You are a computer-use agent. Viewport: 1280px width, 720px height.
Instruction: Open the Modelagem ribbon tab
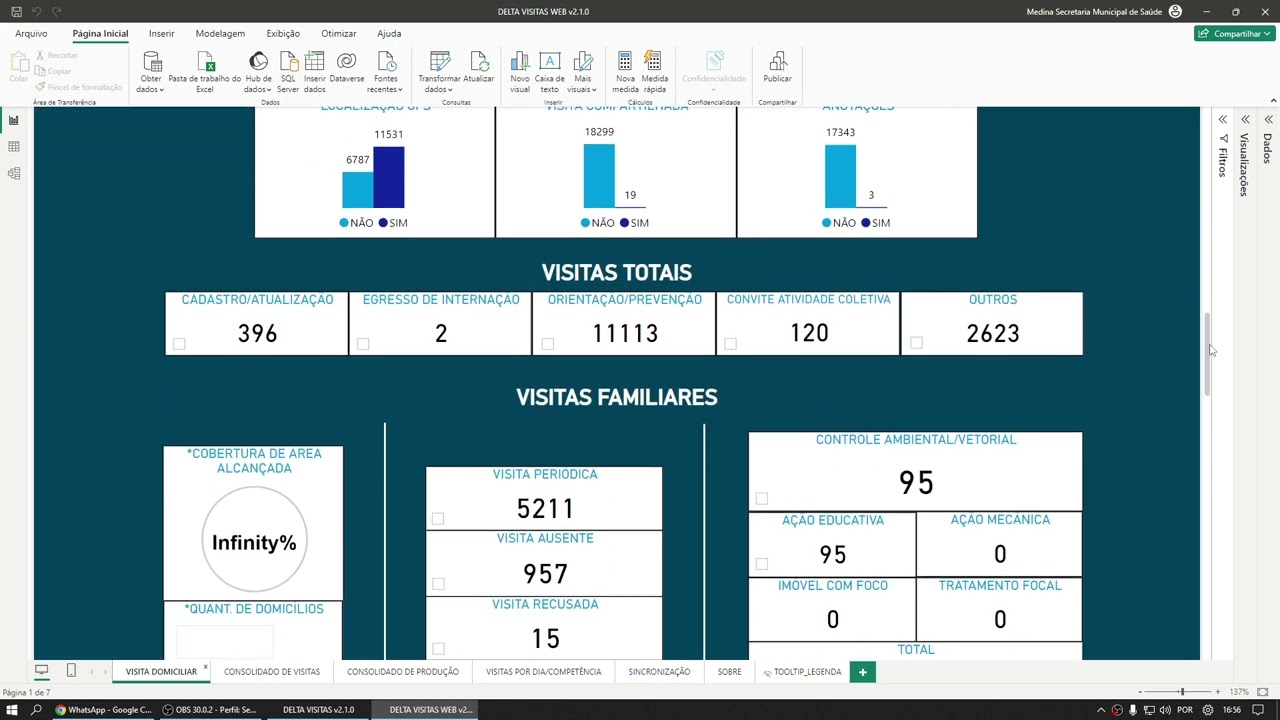point(220,33)
